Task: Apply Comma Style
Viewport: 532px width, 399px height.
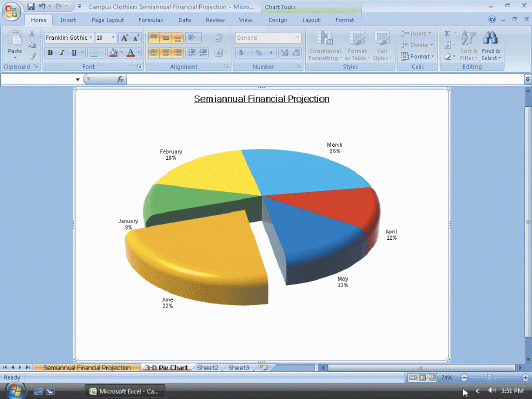Action: click(271, 53)
